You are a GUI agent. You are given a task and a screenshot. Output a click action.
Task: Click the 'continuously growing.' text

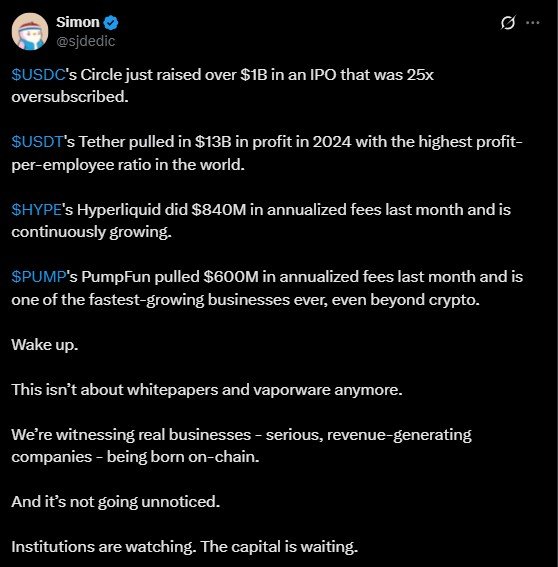pos(91,232)
